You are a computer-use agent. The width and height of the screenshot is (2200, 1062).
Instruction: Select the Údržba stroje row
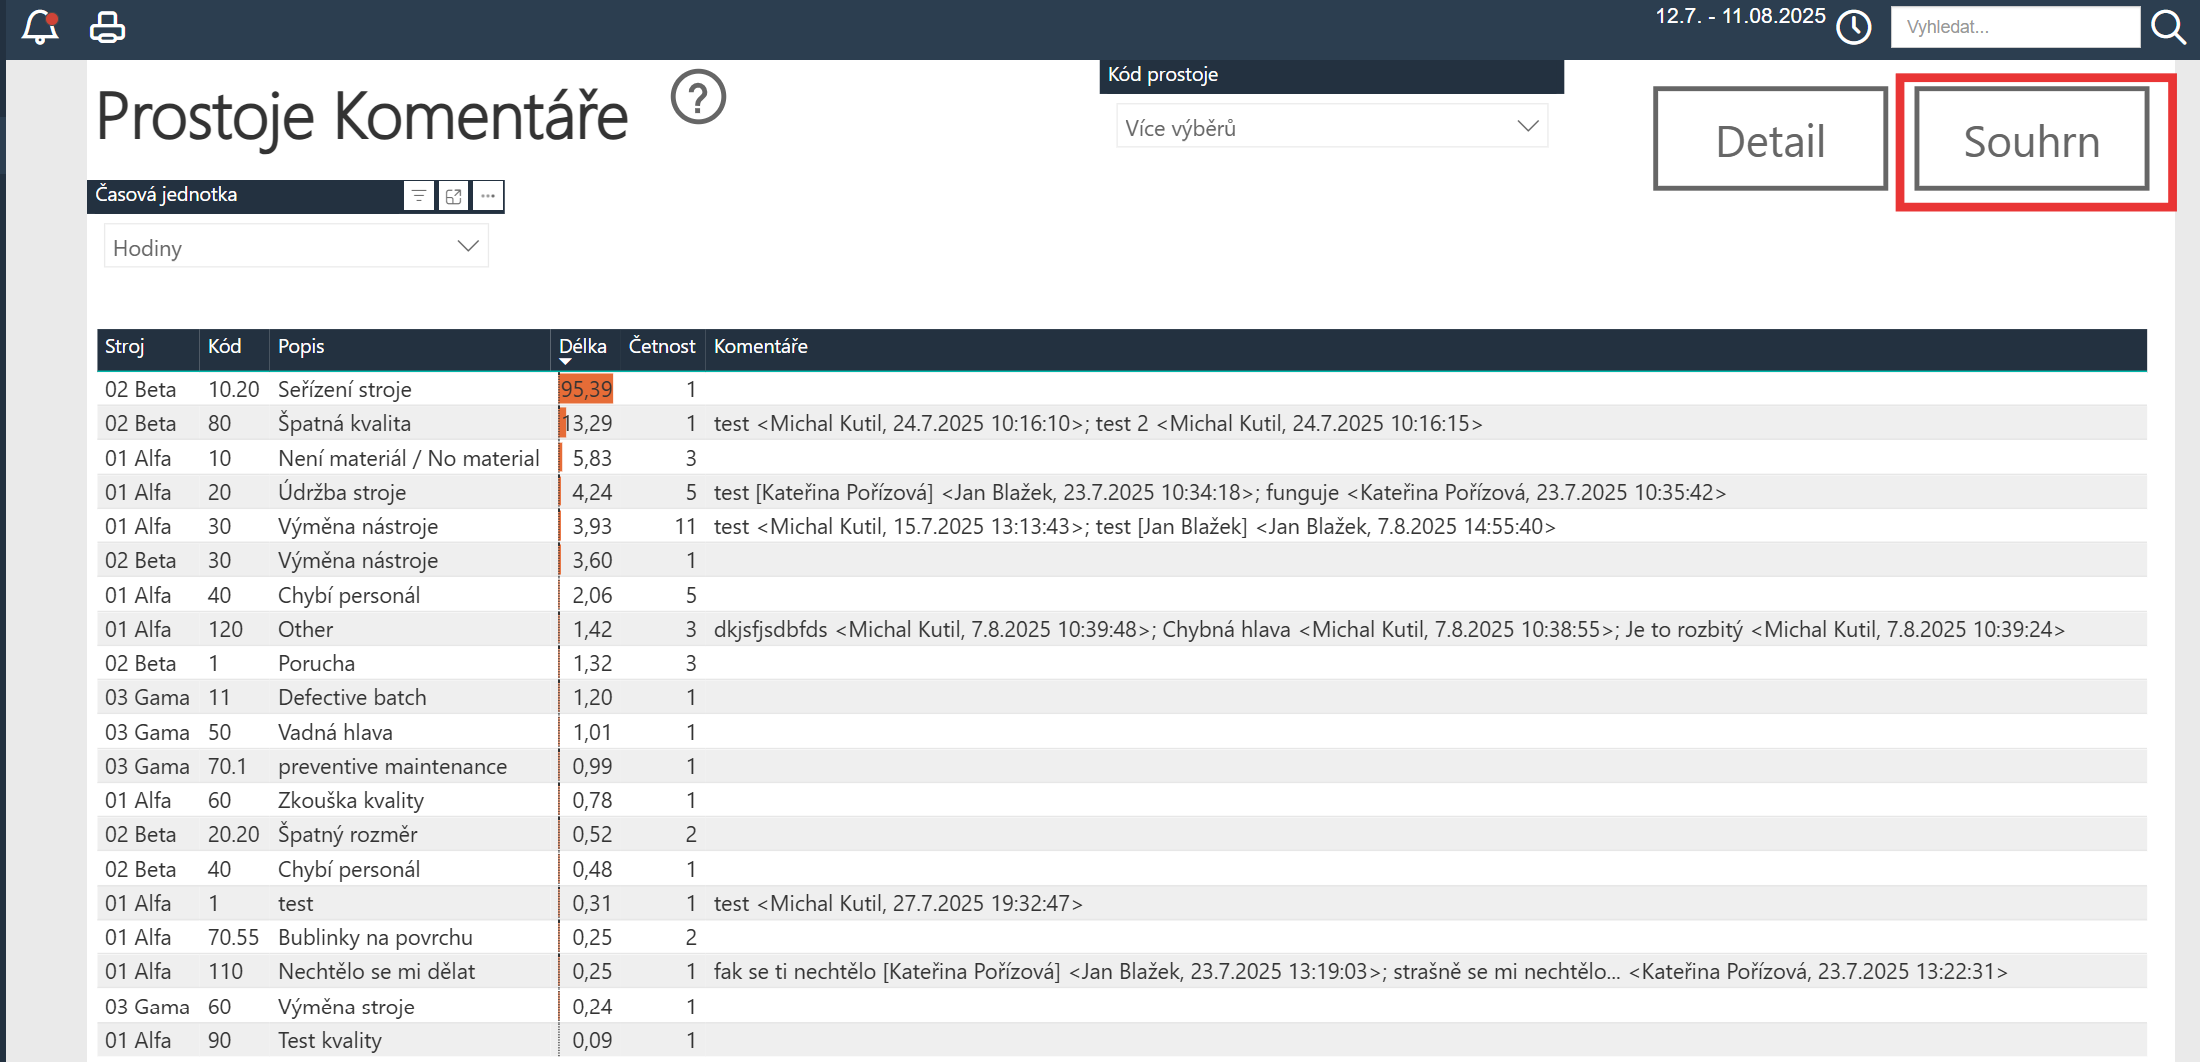tap(1122, 492)
